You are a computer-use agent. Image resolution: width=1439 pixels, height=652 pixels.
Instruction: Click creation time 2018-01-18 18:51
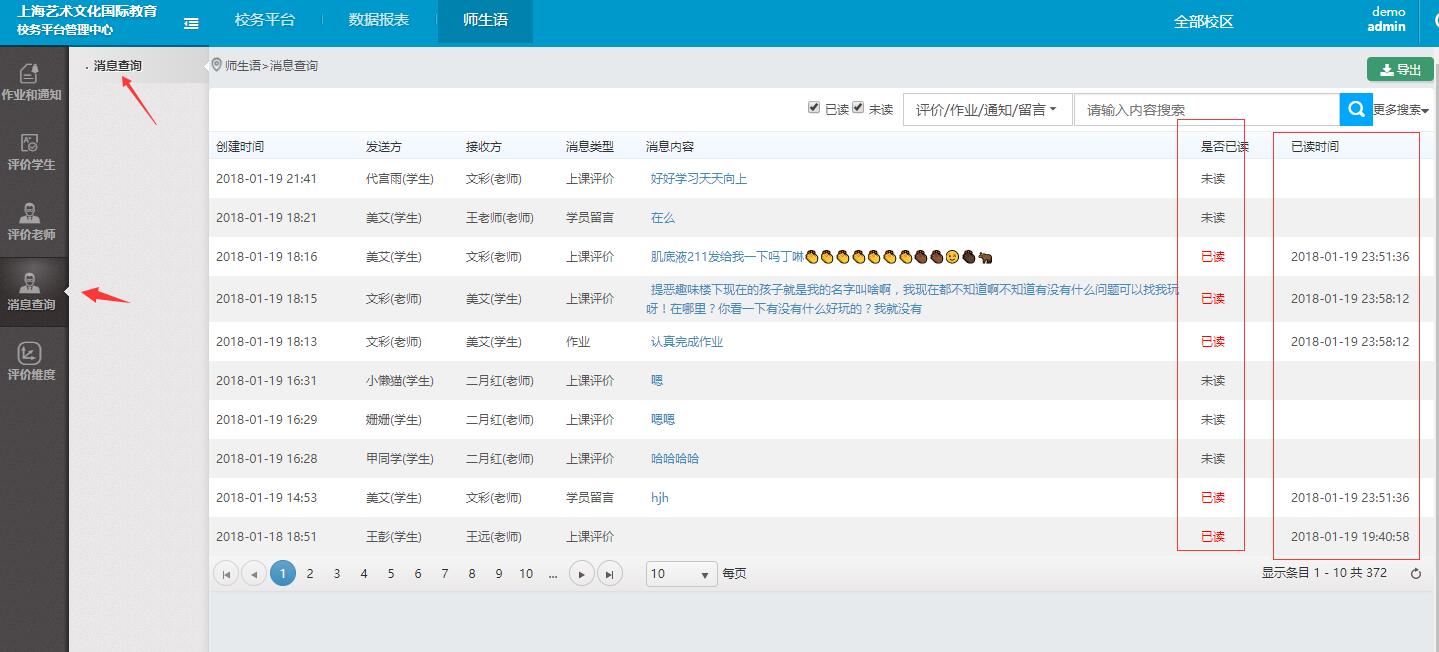click(266, 537)
